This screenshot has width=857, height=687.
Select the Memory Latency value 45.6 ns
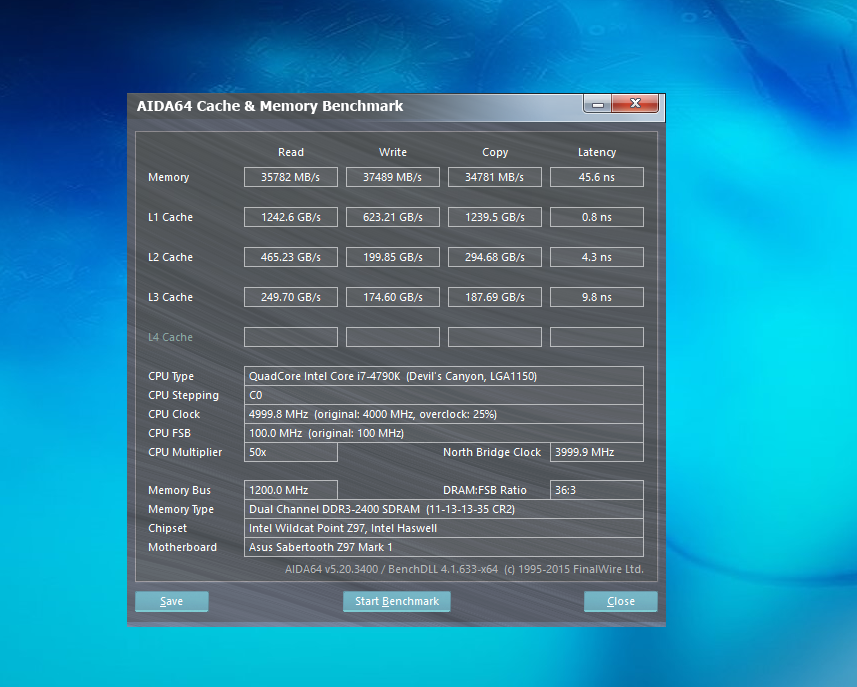597,177
